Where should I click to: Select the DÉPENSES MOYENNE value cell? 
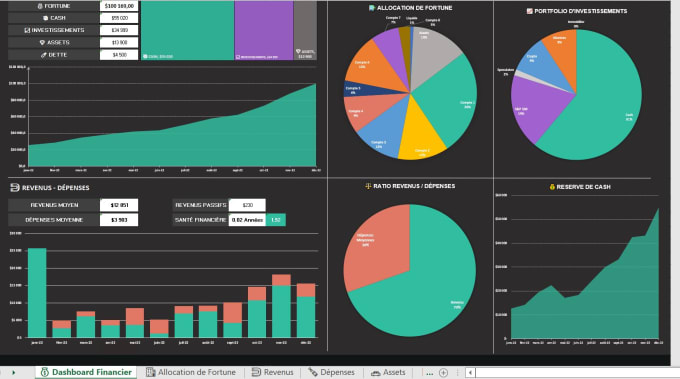pyautogui.click(x=119, y=220)
